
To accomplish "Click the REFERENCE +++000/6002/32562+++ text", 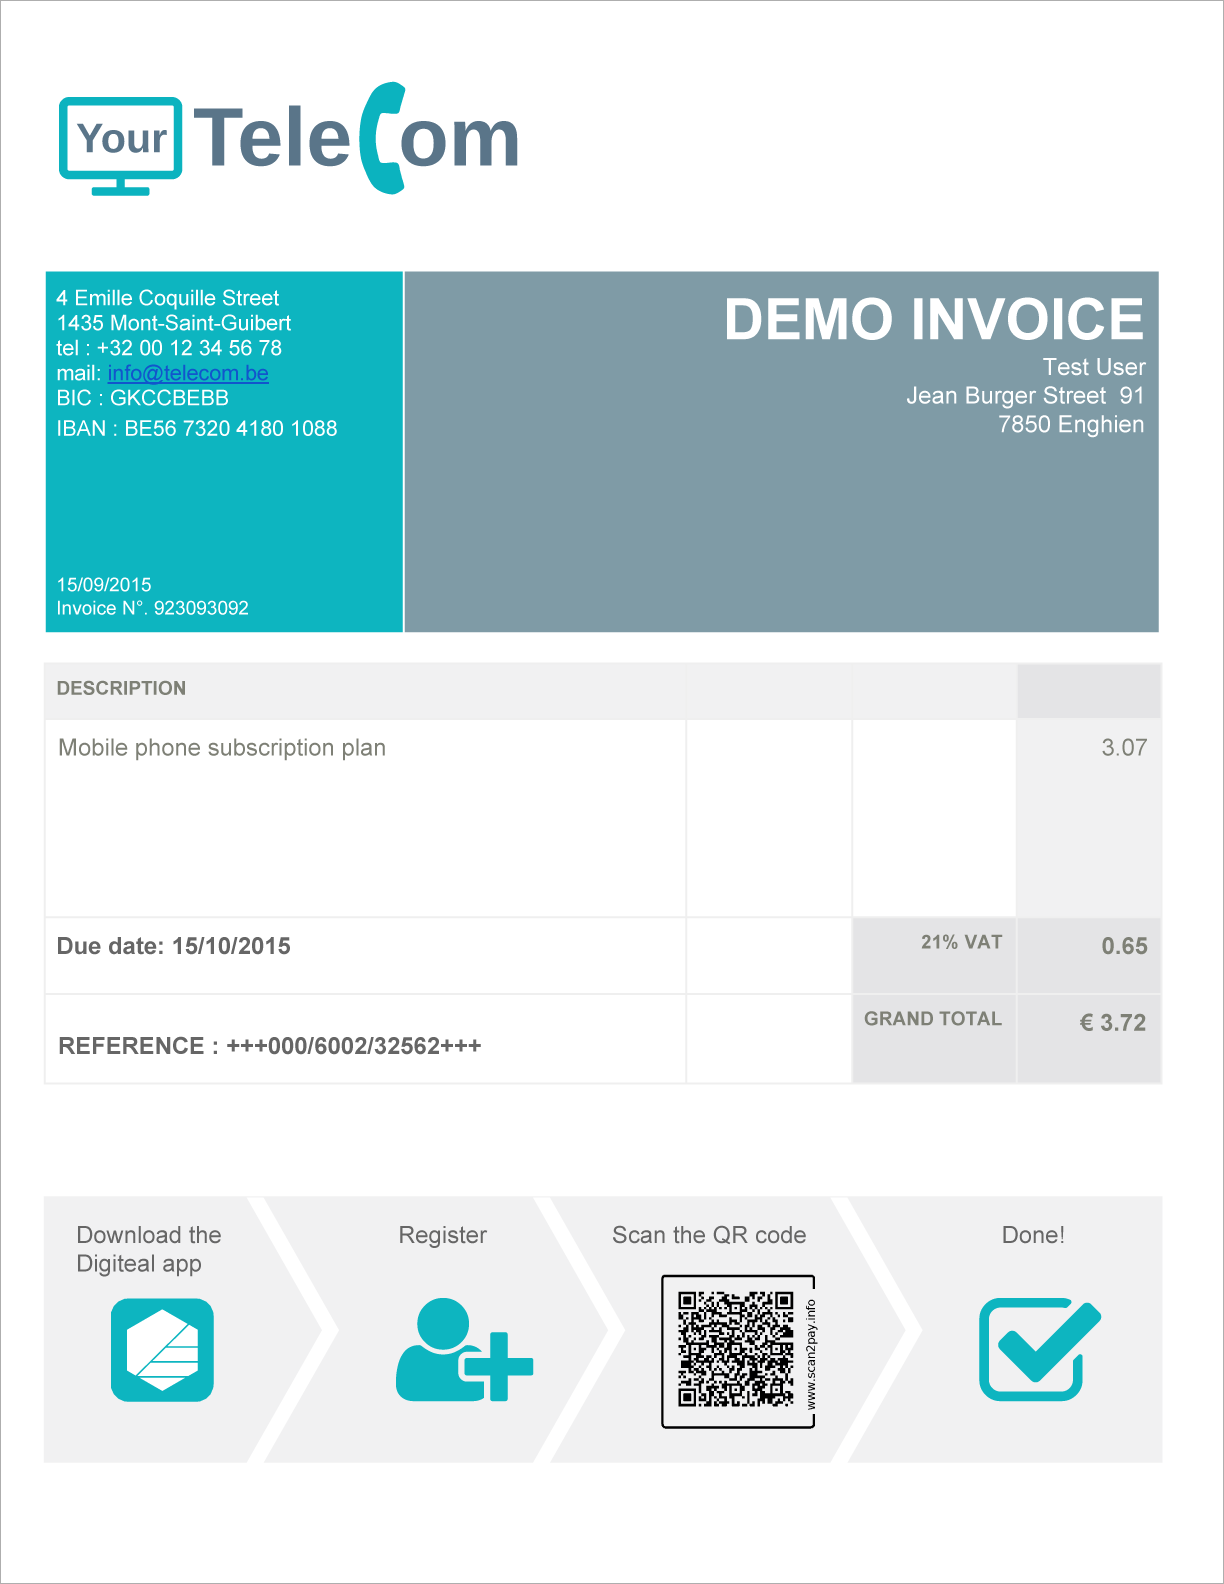I will (x=270, y=1046).
